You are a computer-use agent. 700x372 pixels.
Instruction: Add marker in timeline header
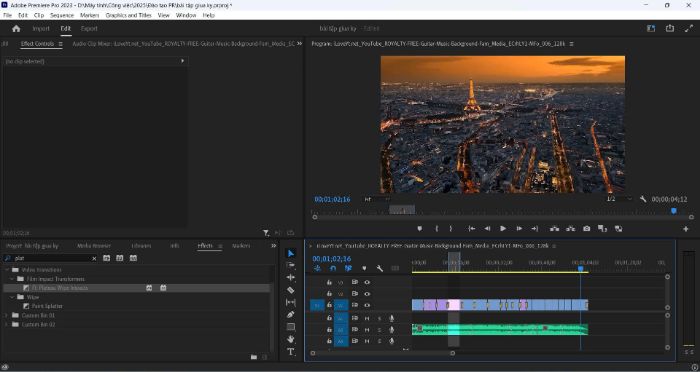(x=364, y=268)
